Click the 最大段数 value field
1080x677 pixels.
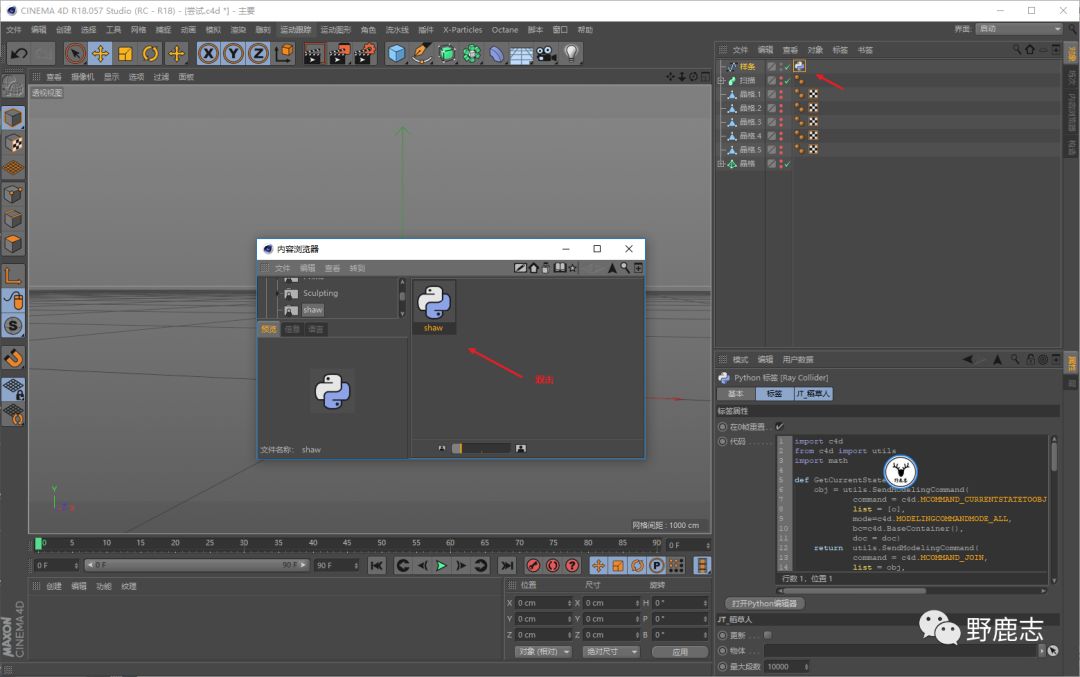pos(787,667)
